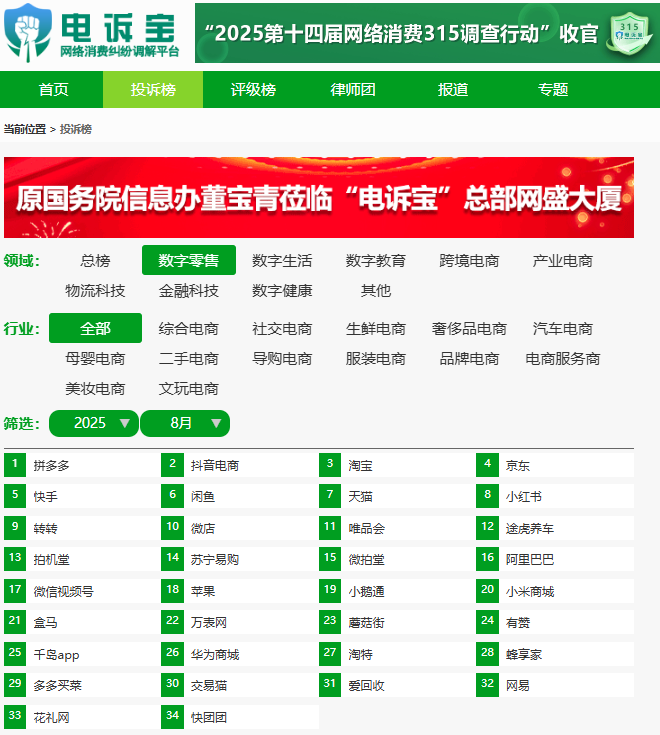The height and width of the screenshot is (735, 660).
Task: Open rank 2 抖音电商 entry
Action: (x=239, y=465)
